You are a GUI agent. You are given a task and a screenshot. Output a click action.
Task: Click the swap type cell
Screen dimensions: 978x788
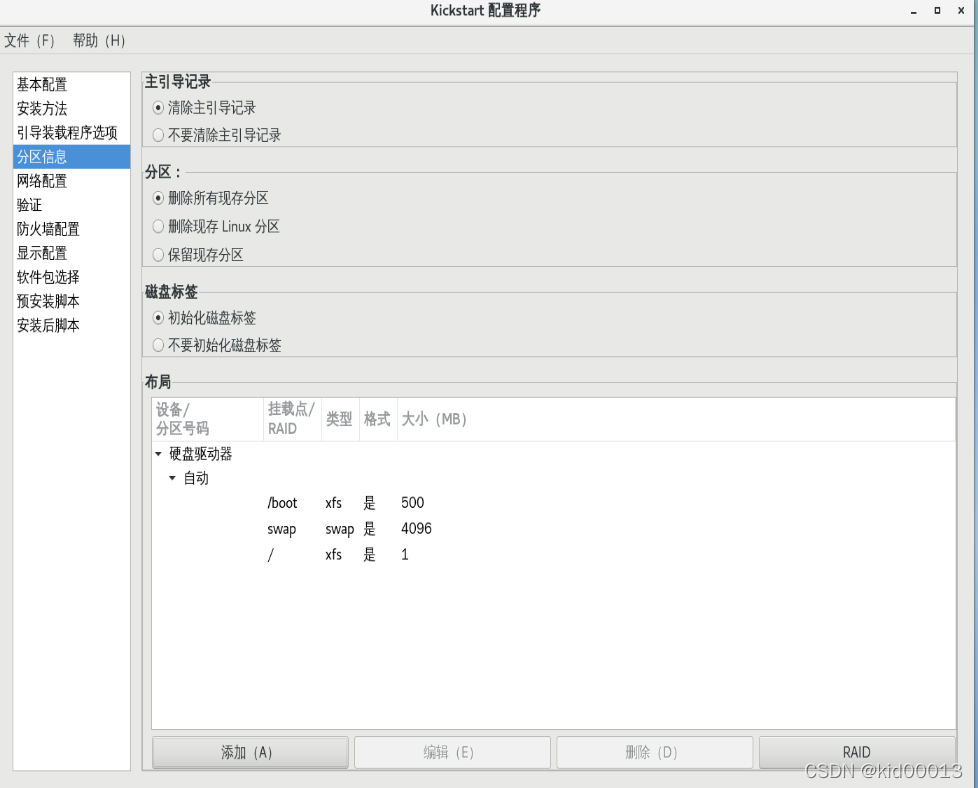339,530
